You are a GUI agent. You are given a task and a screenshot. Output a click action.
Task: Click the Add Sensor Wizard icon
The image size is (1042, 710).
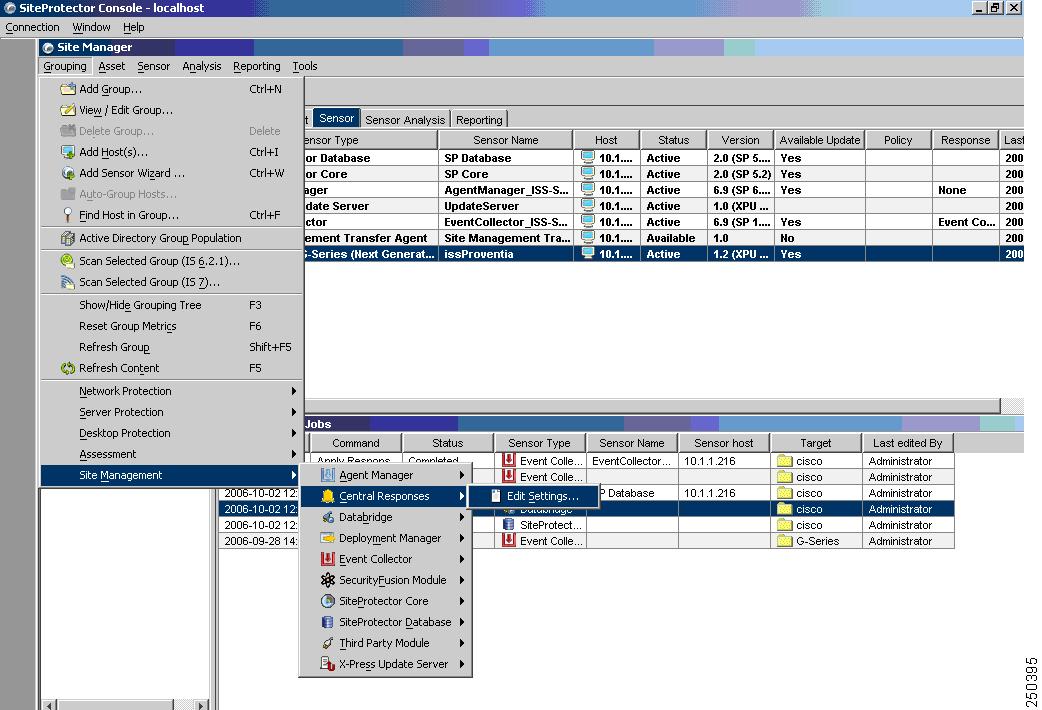click(x=68, y=174)
